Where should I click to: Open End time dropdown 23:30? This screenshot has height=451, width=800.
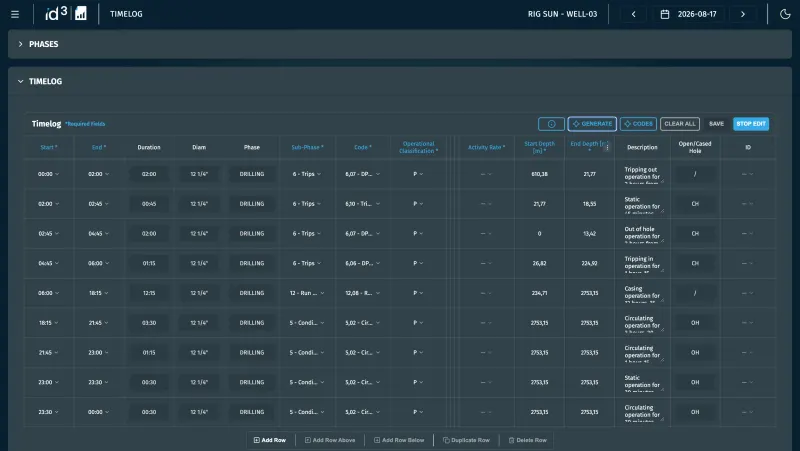[98, 382]
